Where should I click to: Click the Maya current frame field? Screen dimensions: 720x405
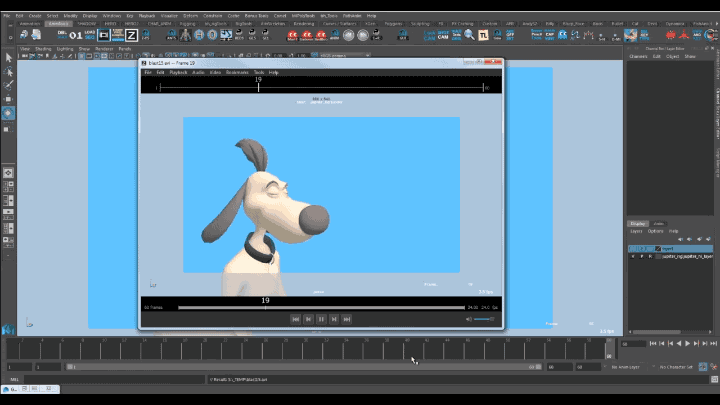[633, 344]
